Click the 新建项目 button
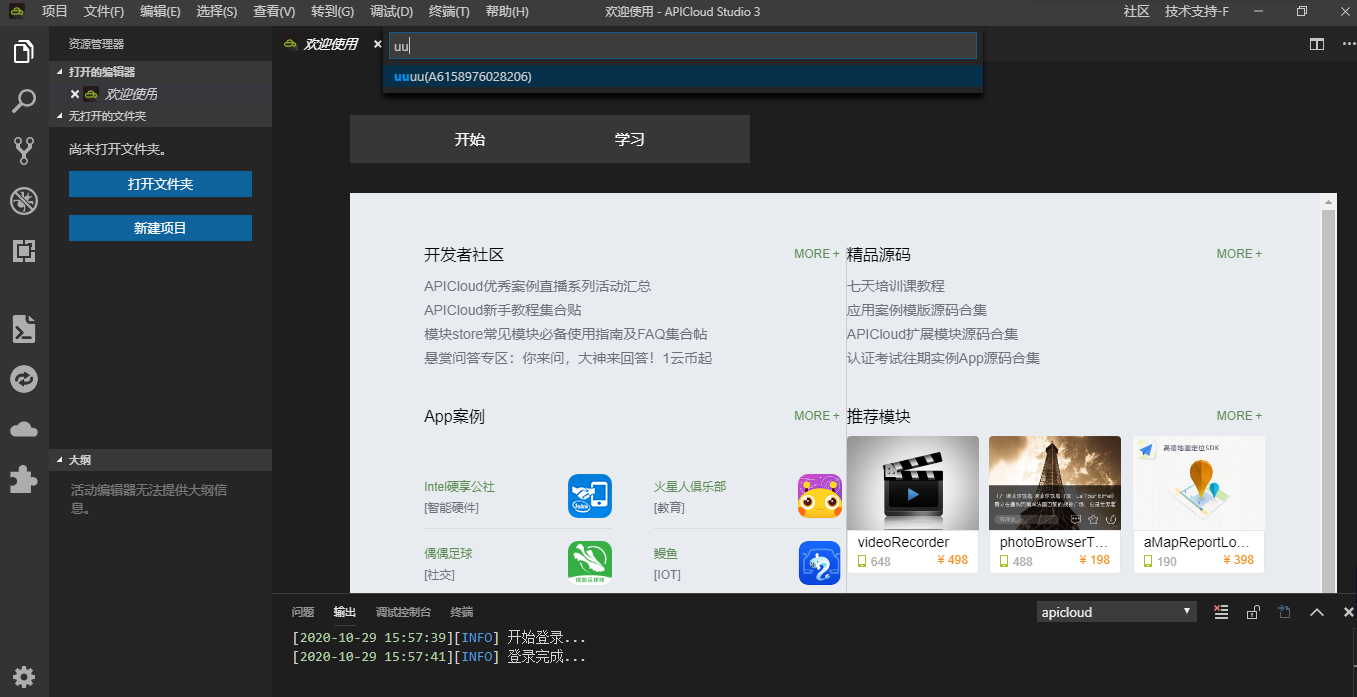This screenshot has width=1357, height=697. pyautogui.click(x=160, y=228)
